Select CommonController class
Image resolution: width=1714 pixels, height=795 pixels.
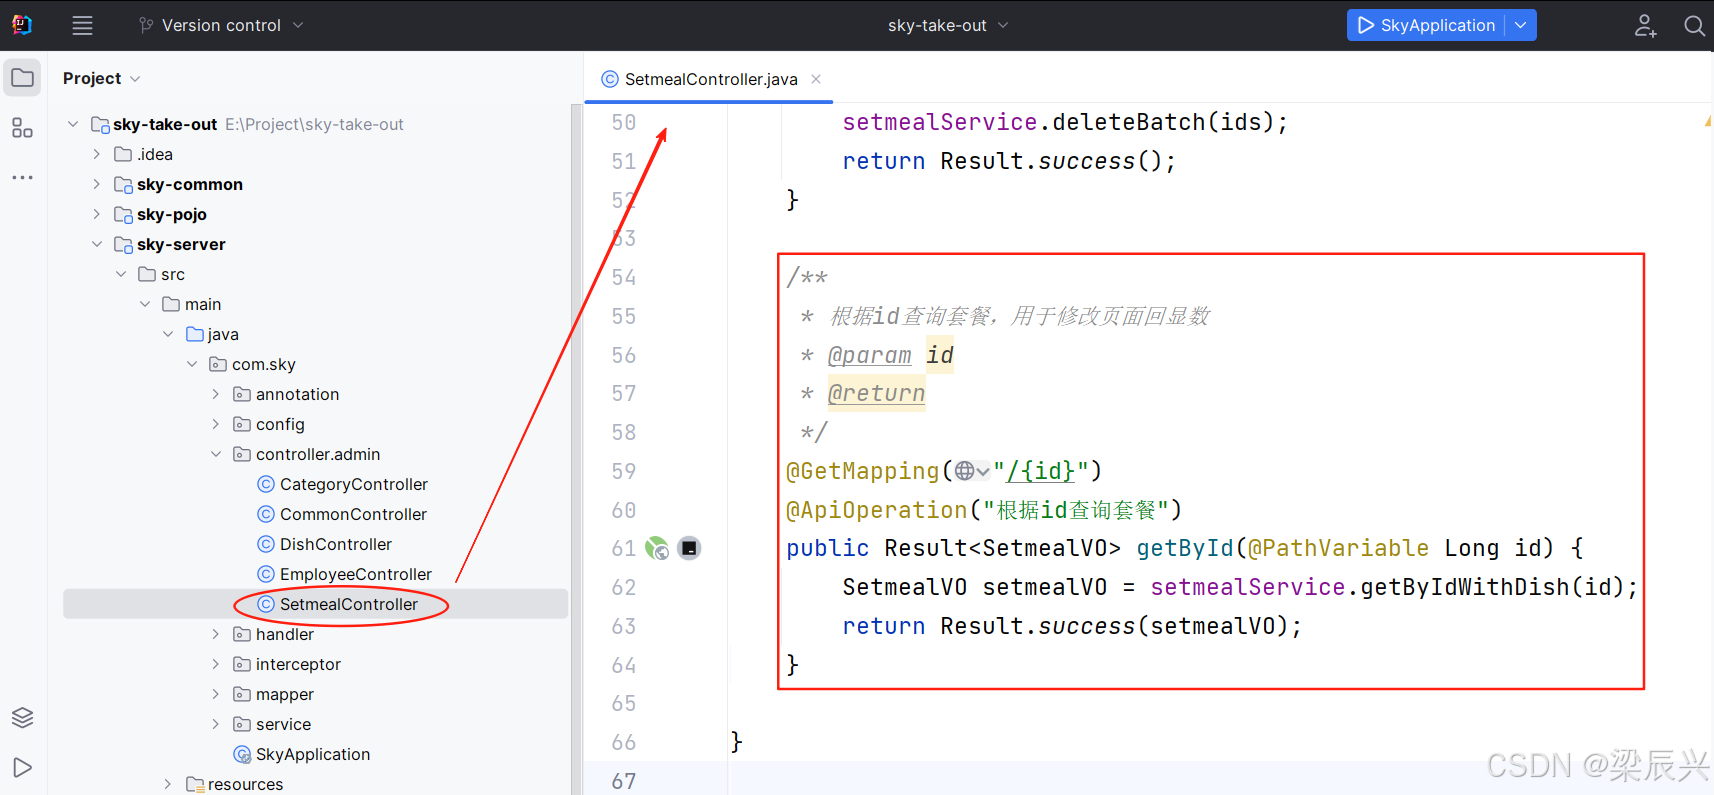[353, 514]
